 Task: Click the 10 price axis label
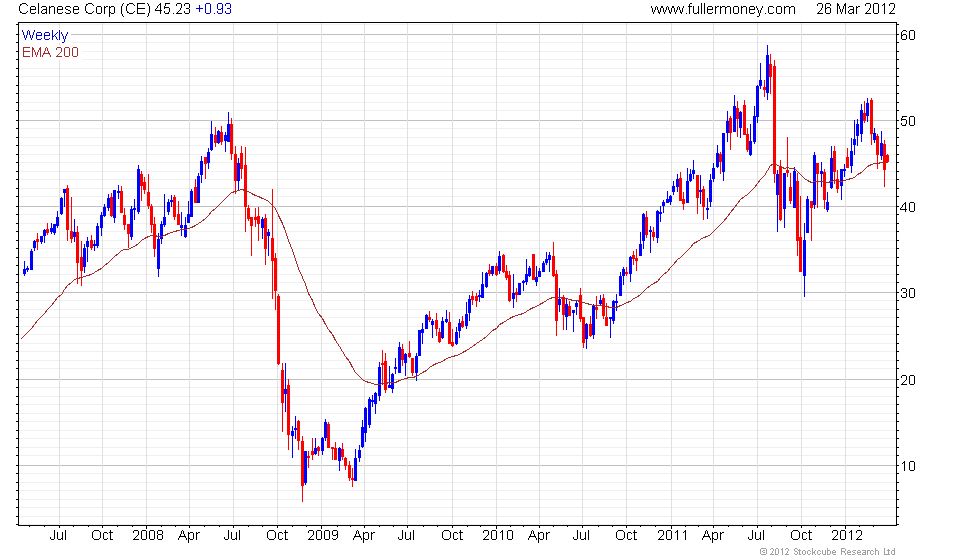[x=908, y=466]
